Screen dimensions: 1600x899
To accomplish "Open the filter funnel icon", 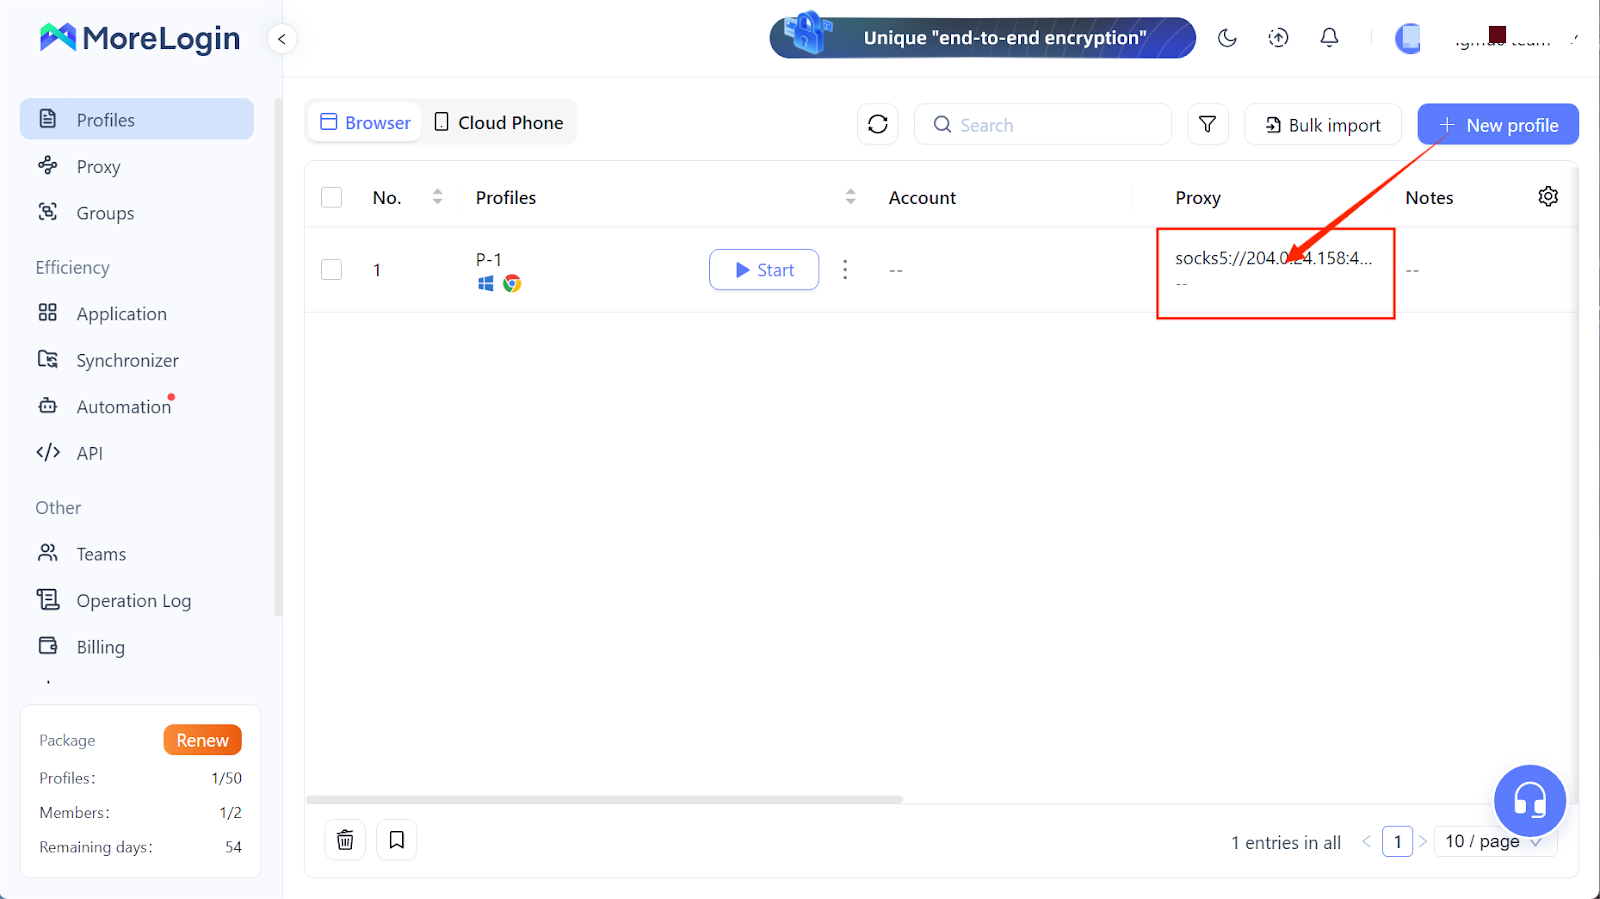I will tap(1207, 124).
